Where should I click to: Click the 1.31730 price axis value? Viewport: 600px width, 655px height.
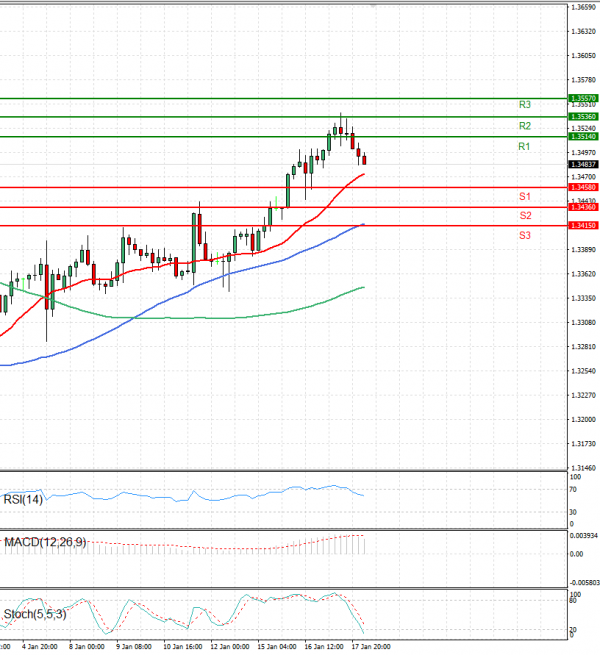[x=584, y=444]
